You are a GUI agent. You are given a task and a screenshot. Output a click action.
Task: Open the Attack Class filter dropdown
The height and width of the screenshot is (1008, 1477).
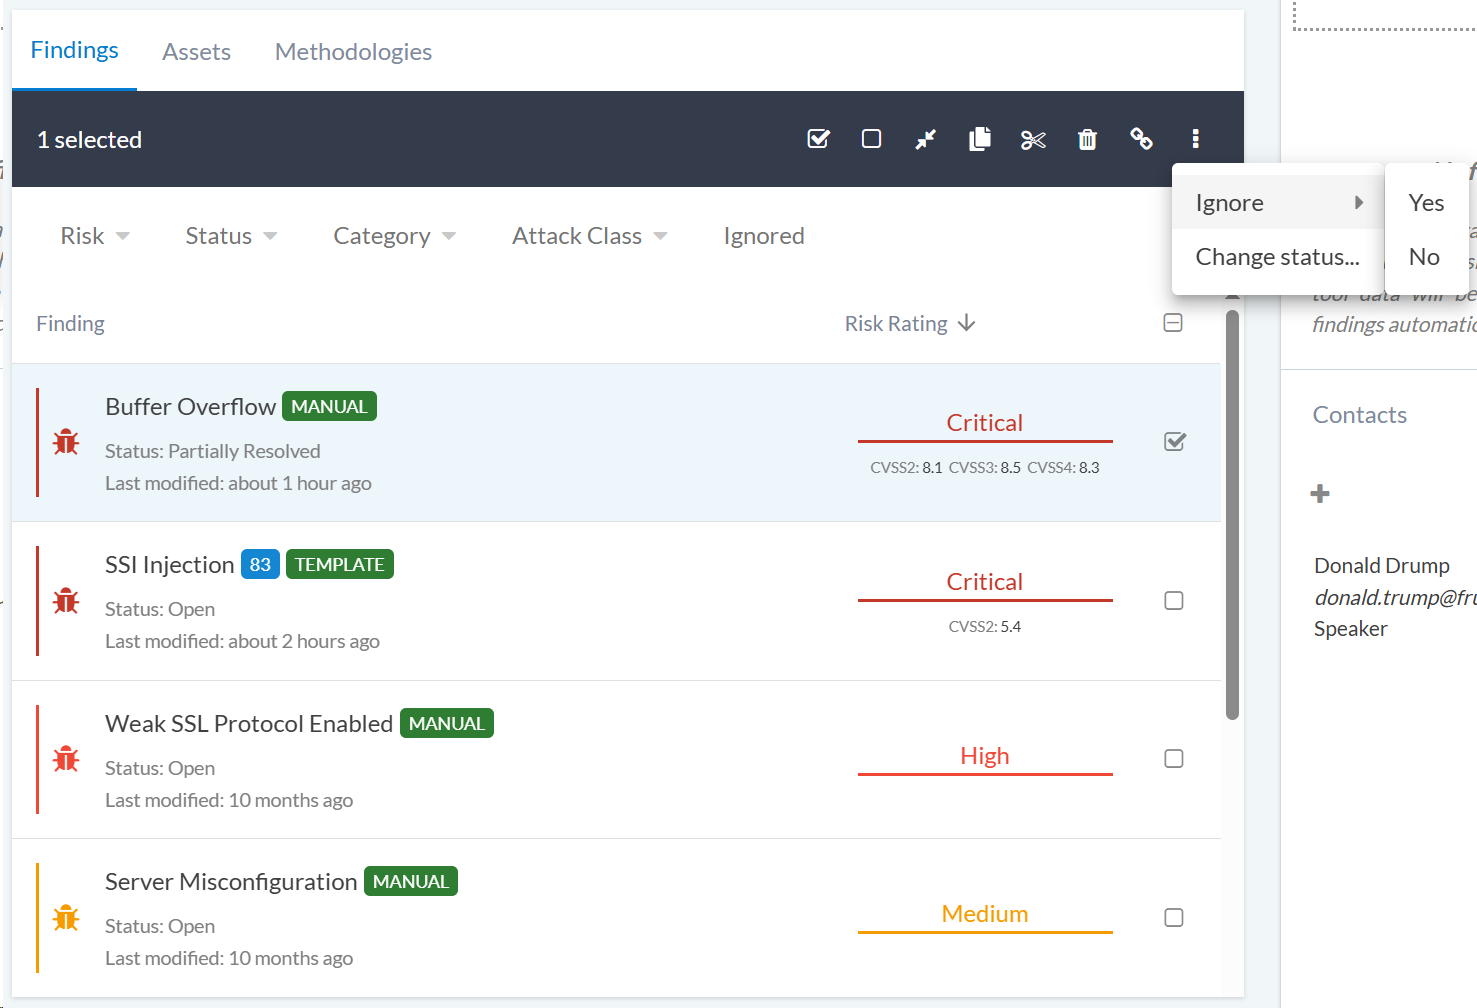tap(589, 236)
